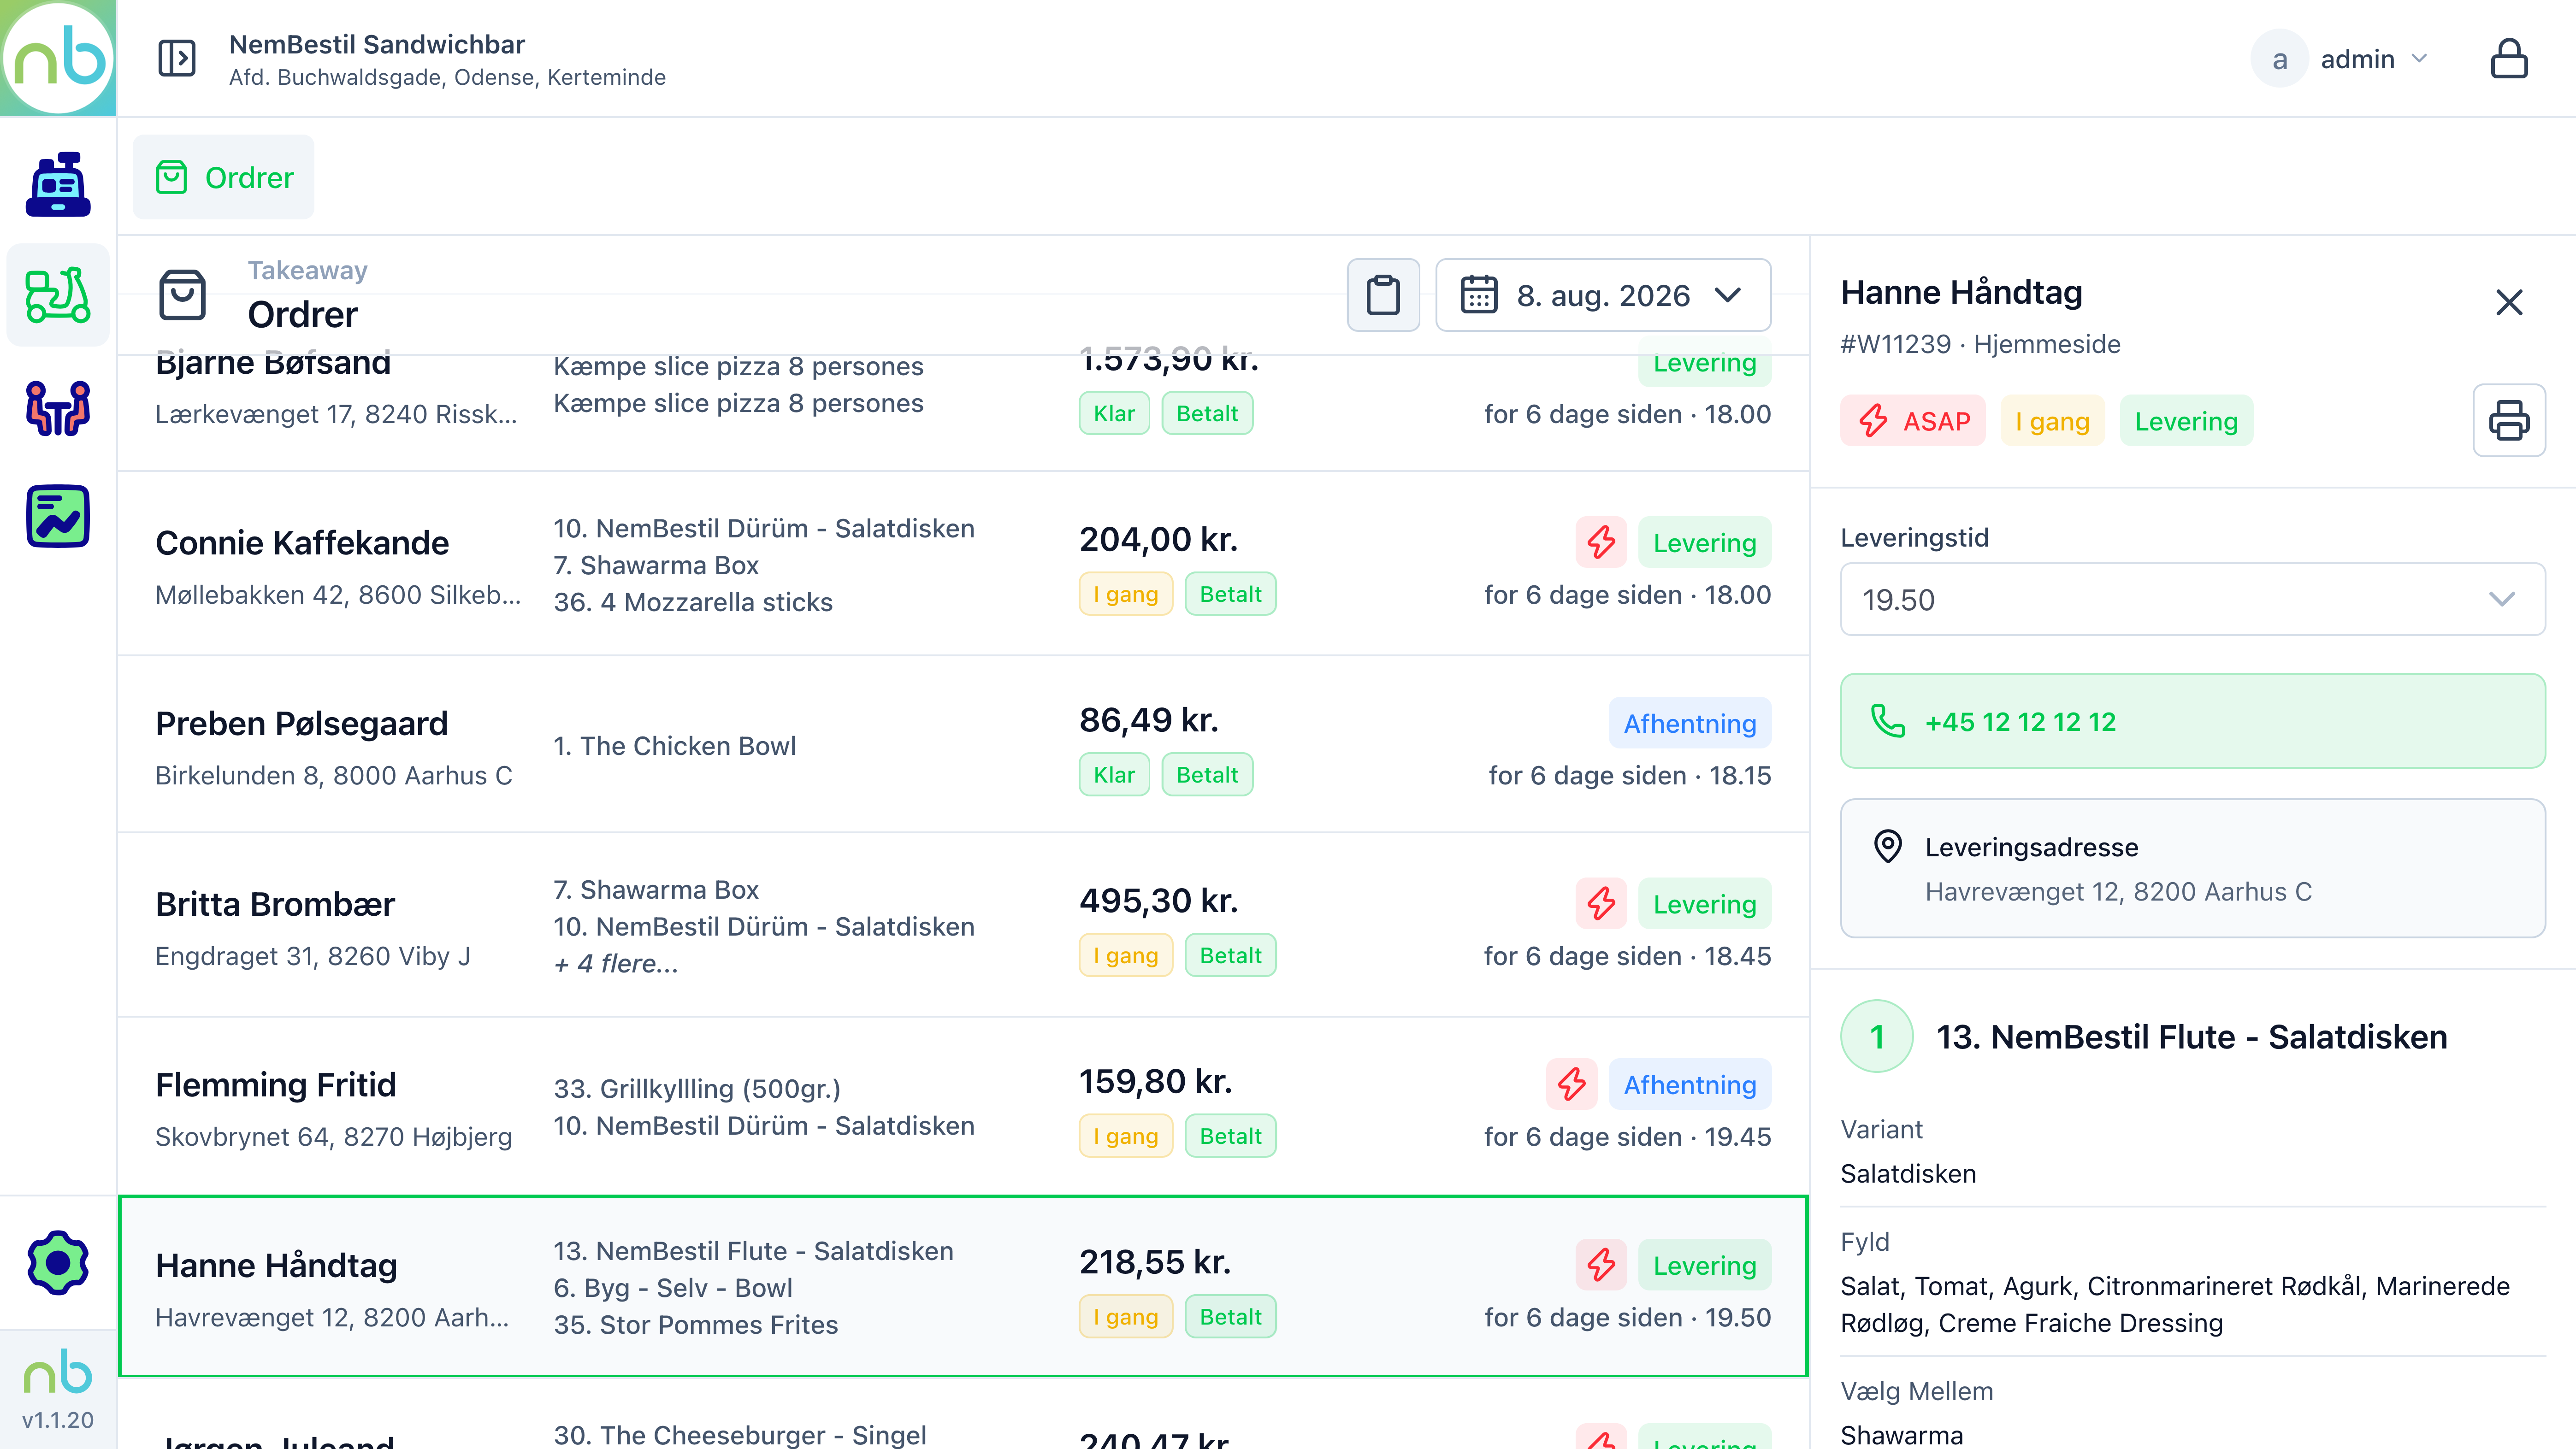Image resolution: width=2576 pixels, height=1449 pixels.
Task: Click the quantity 1 circle in order details
Action: pos(1877,1036)
